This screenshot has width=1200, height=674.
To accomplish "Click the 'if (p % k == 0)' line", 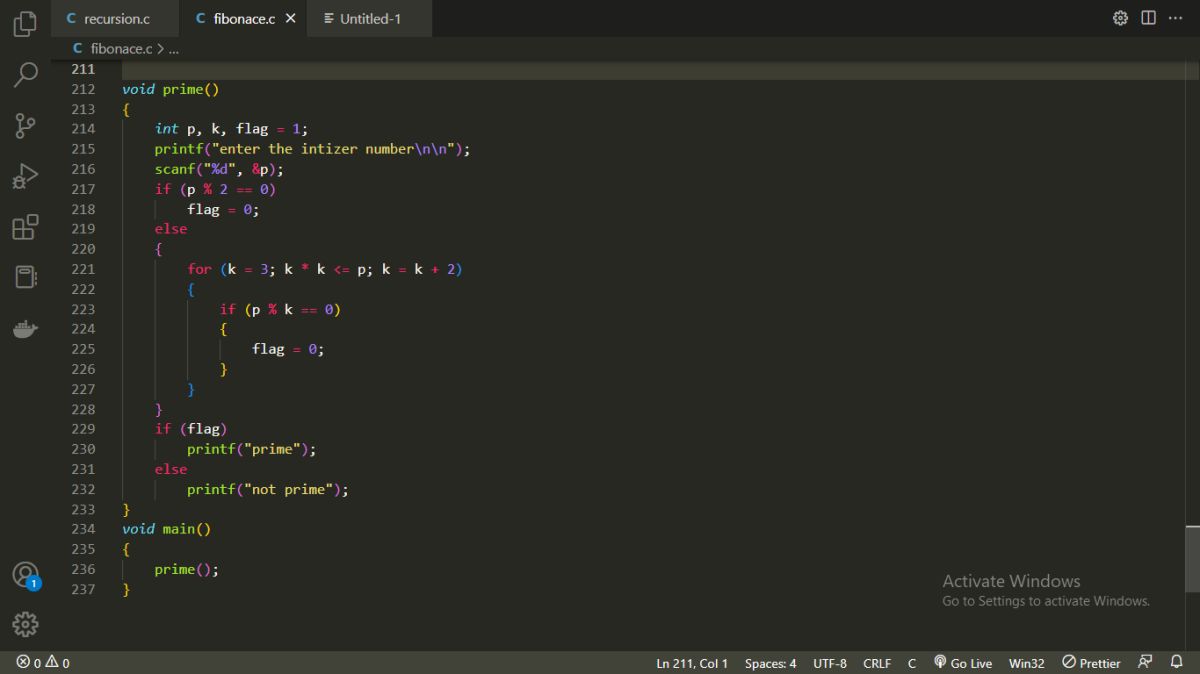I will tap(280, 309).
